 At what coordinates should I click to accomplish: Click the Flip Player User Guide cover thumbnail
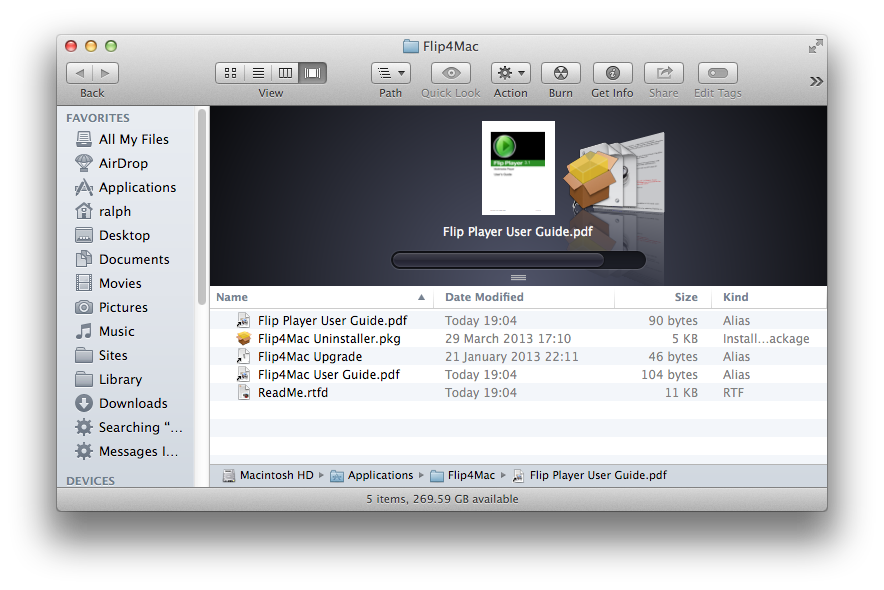[518, 168]
